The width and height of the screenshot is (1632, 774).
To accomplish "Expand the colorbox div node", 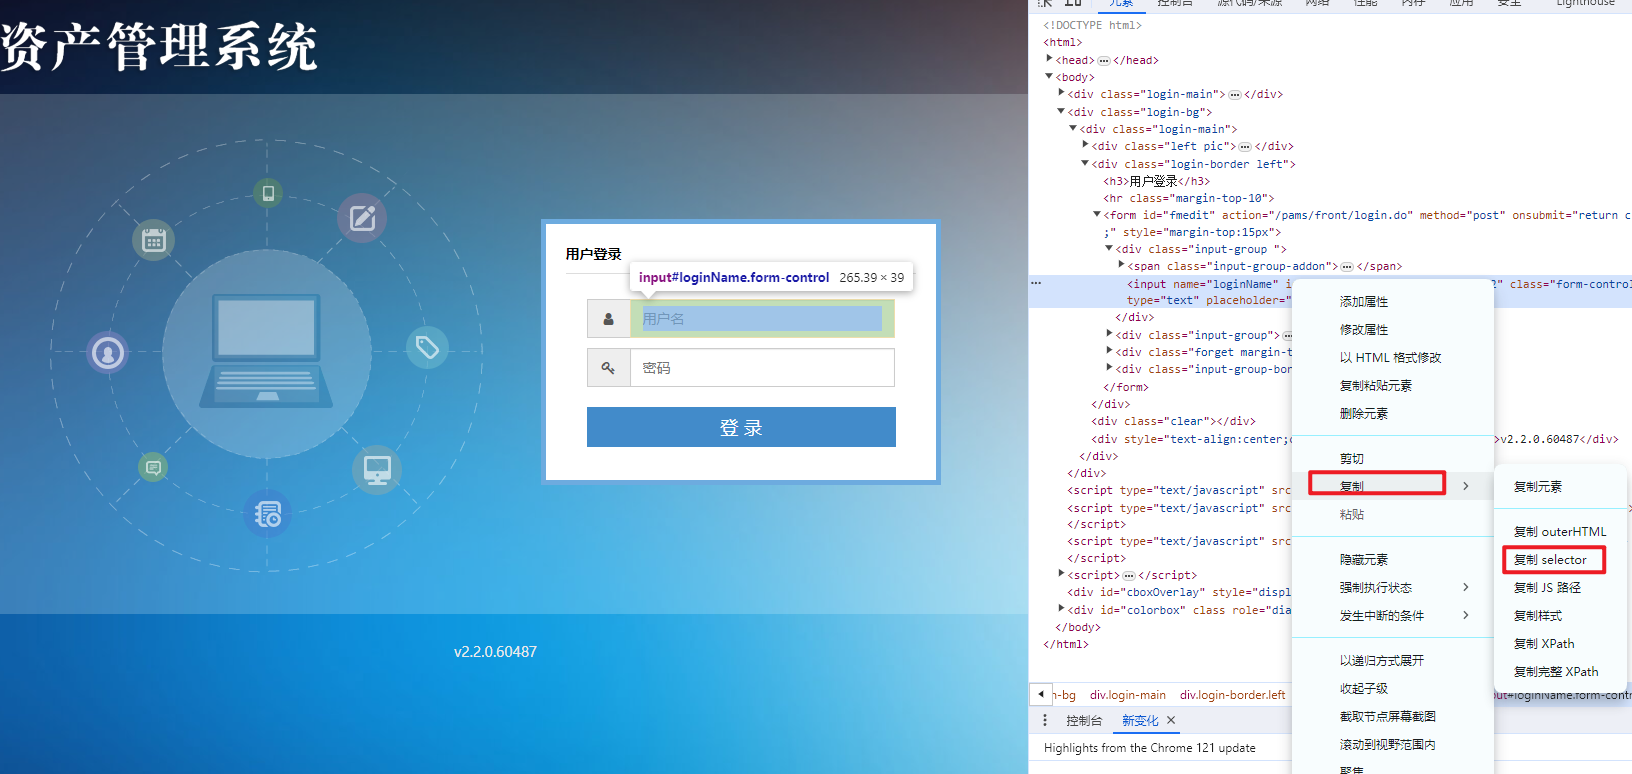I will point(1061,608).
